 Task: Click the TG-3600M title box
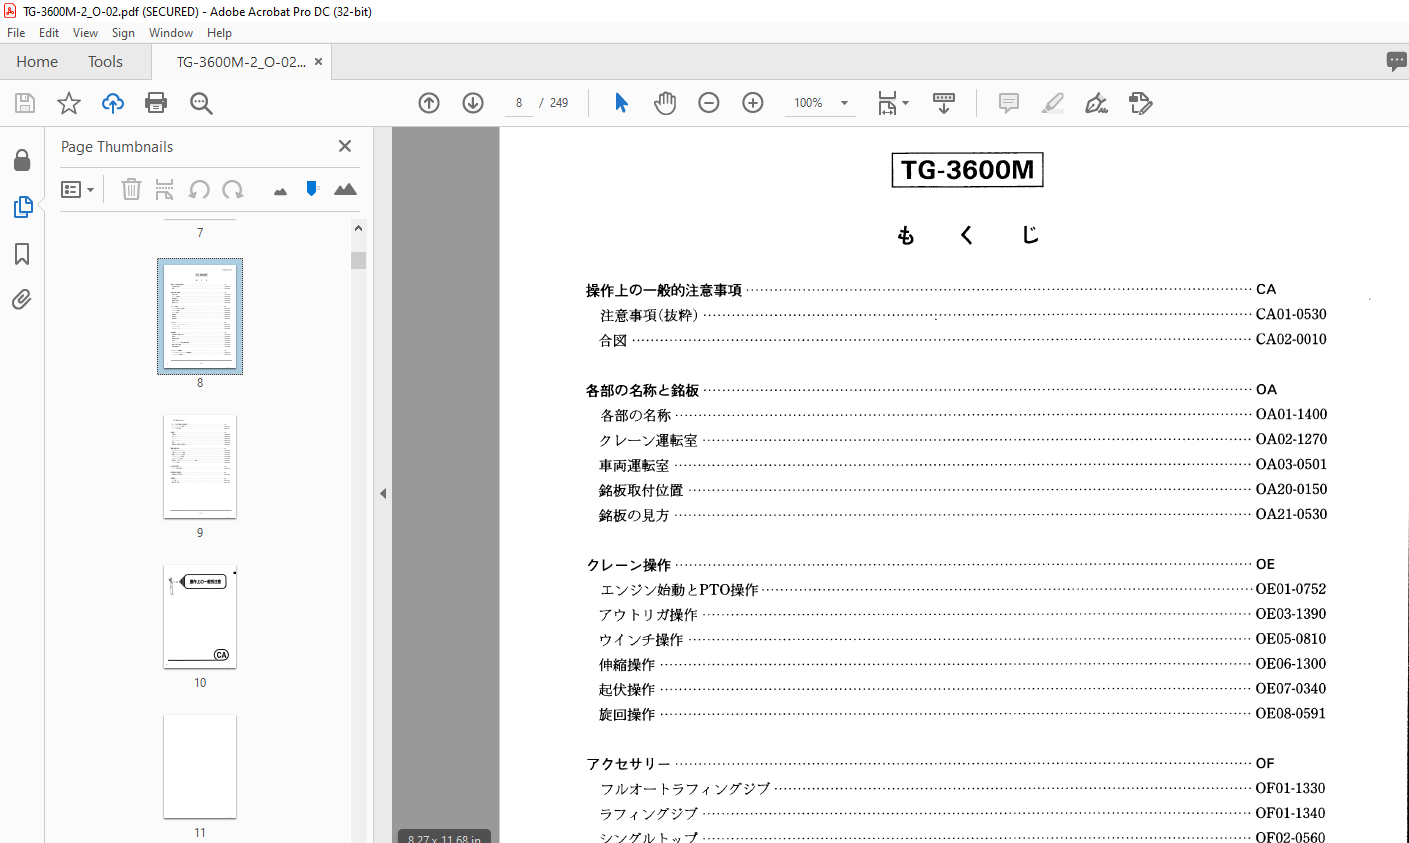[967, 170]
